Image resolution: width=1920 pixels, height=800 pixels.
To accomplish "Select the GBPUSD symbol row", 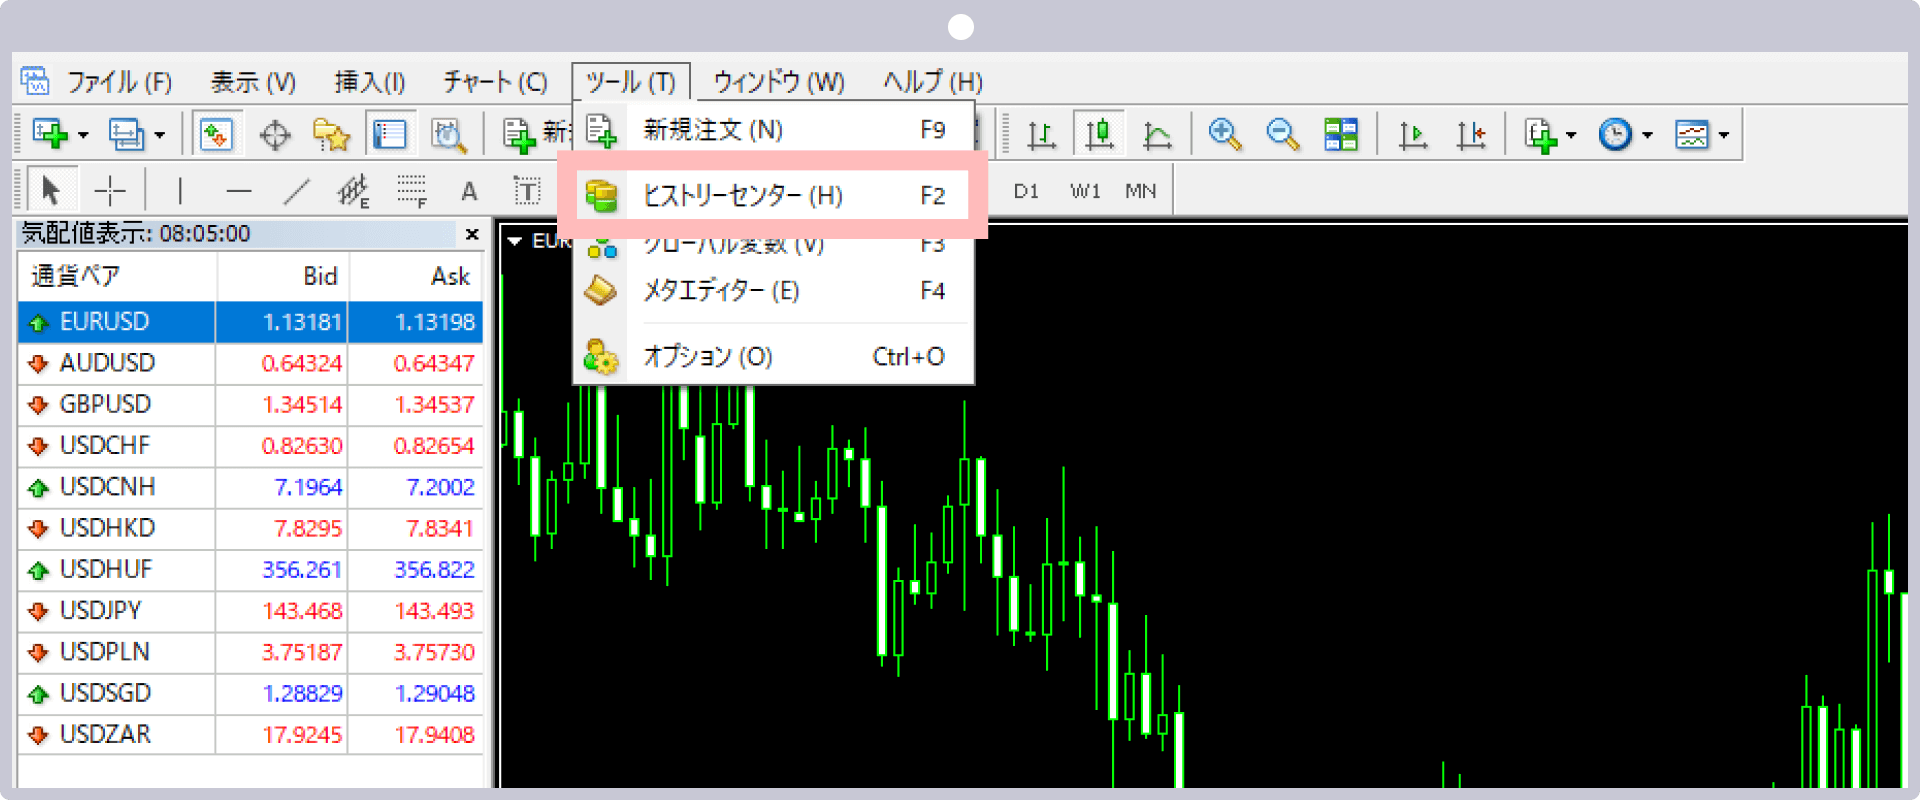I will coord(250,404).
